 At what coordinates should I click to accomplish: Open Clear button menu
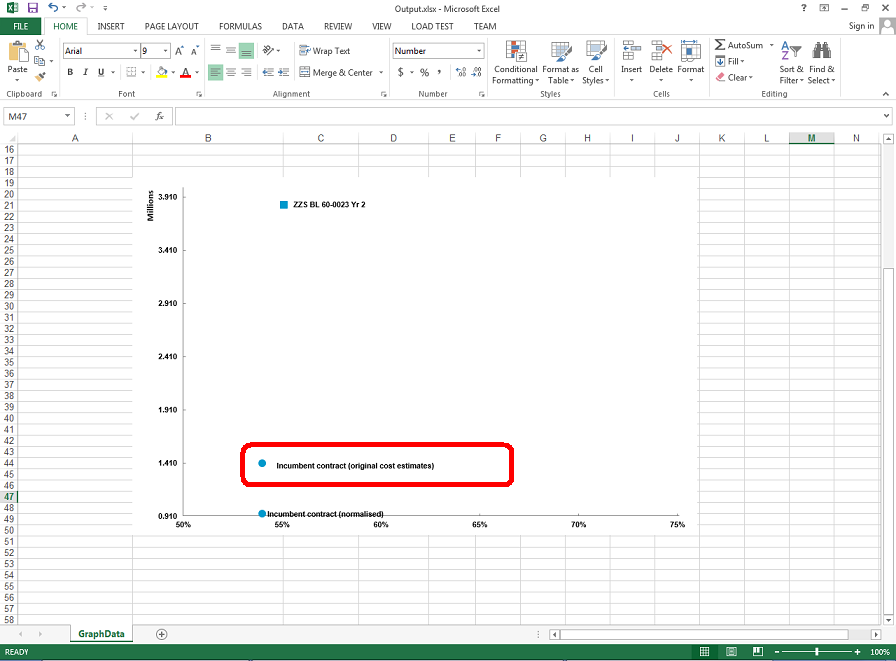coord(734,77)
